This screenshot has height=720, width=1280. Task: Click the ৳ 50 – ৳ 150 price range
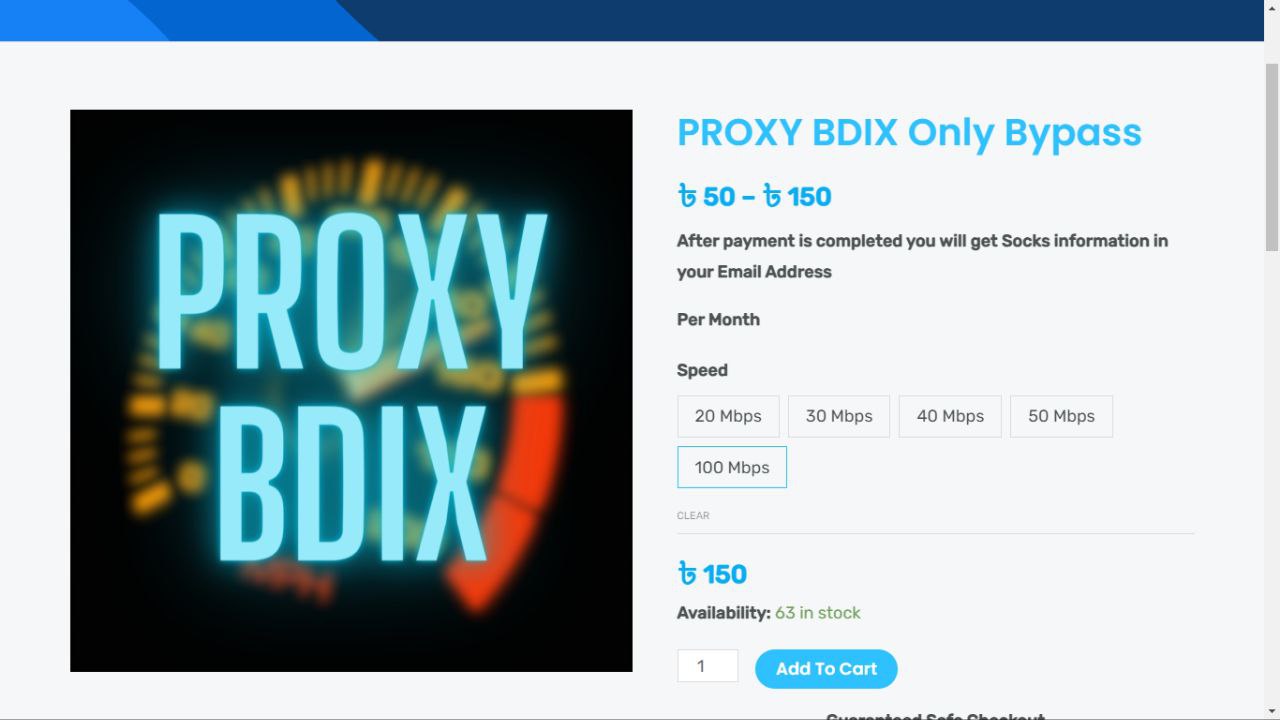coord(754,197)
